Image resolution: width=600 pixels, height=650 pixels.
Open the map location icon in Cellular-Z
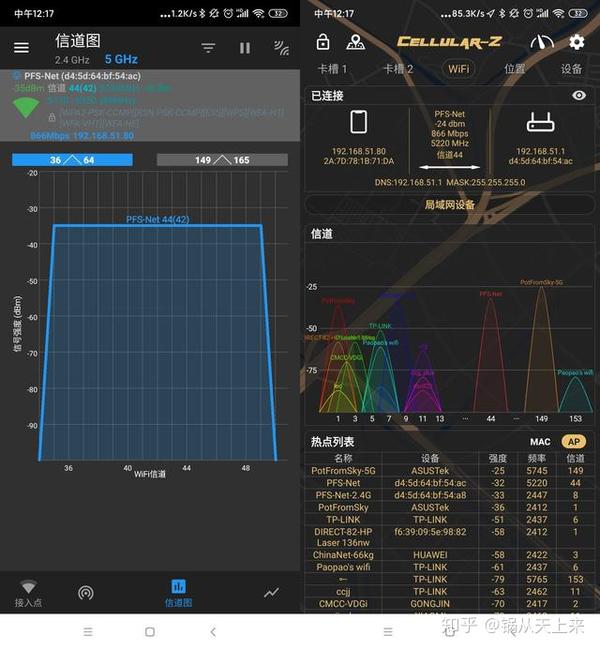point(356,41)
